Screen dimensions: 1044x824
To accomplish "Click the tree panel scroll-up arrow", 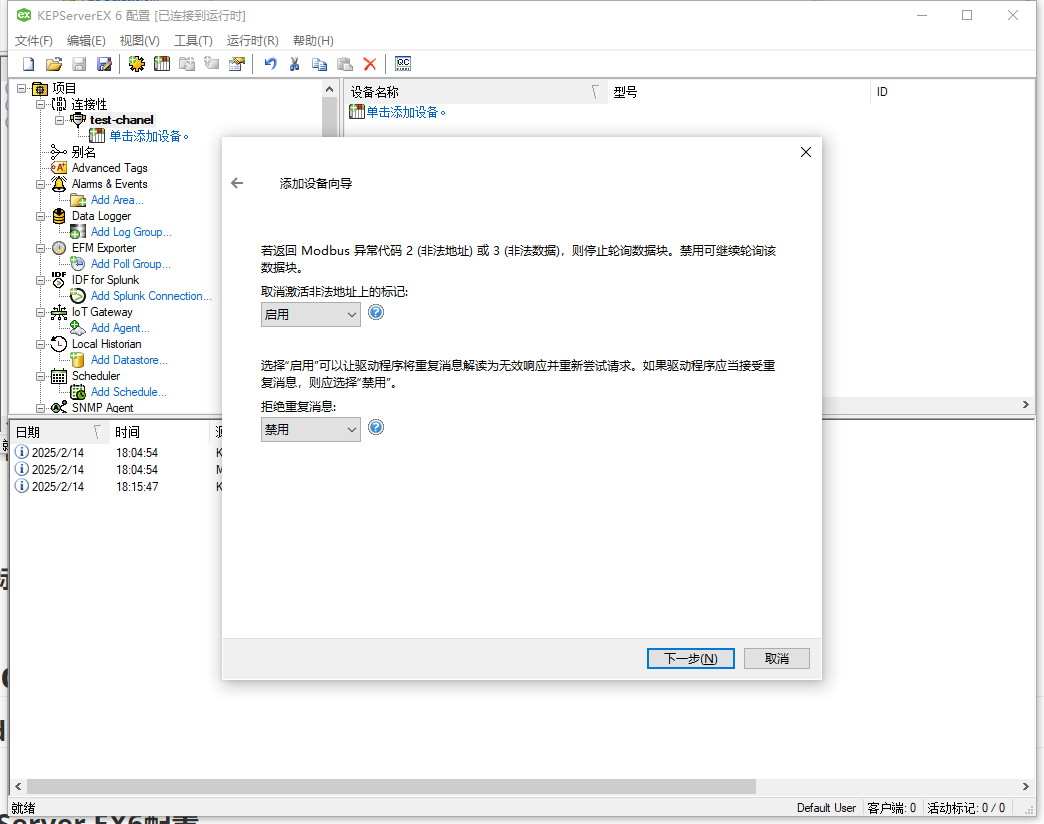I will (329, 89).
